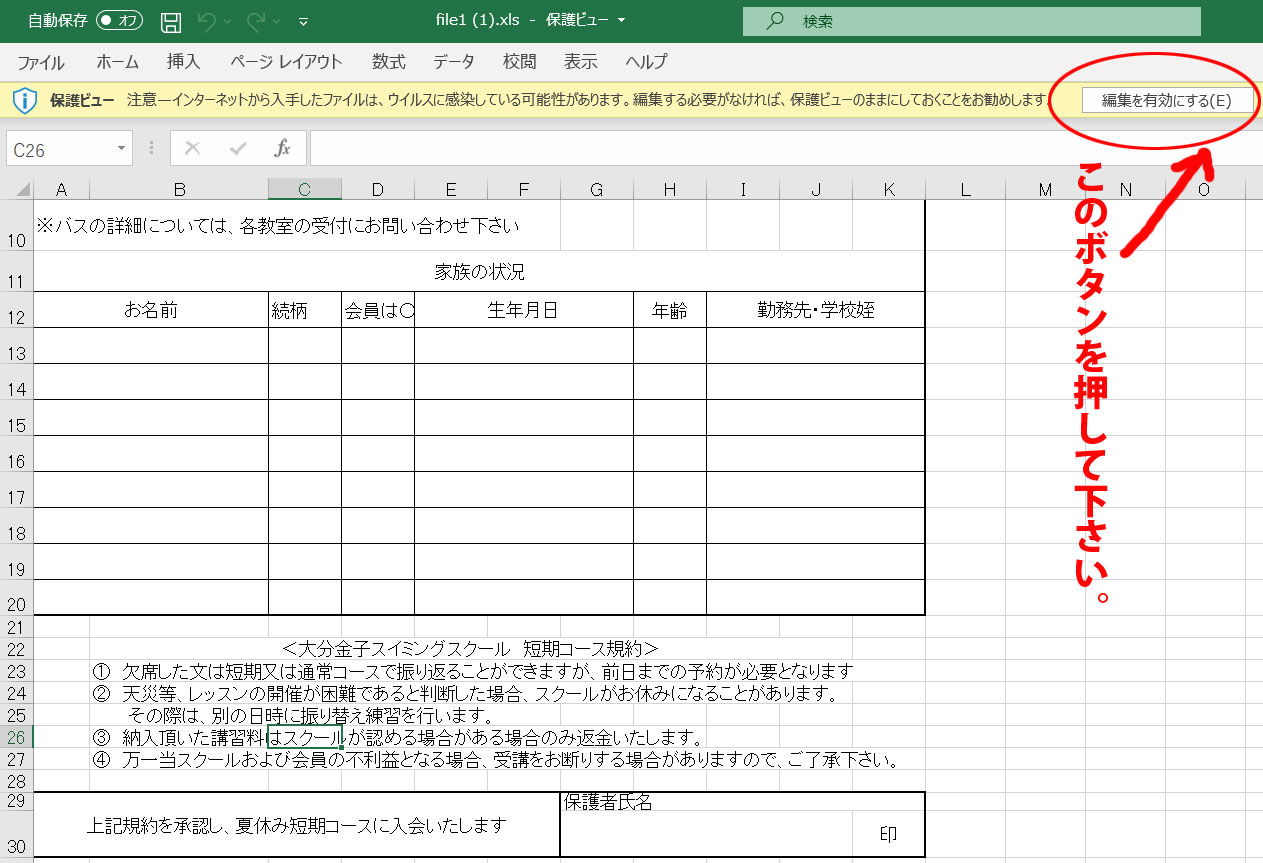The image size is (1263, 863).
Task: Open the 表示 tab
Action: click(581, 62)
